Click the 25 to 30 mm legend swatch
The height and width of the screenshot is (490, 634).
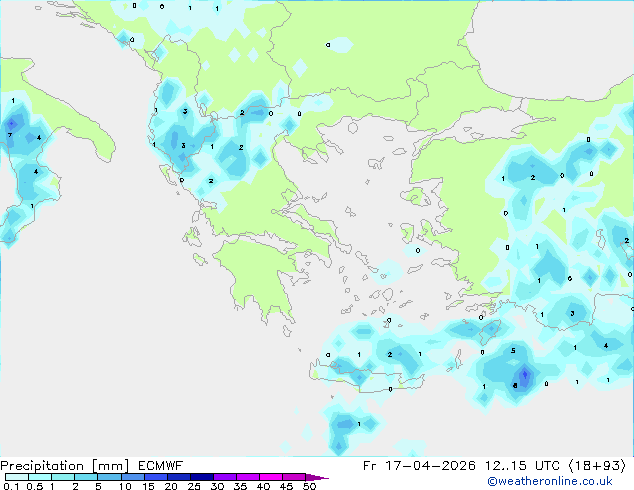click(x=201, y=477)
